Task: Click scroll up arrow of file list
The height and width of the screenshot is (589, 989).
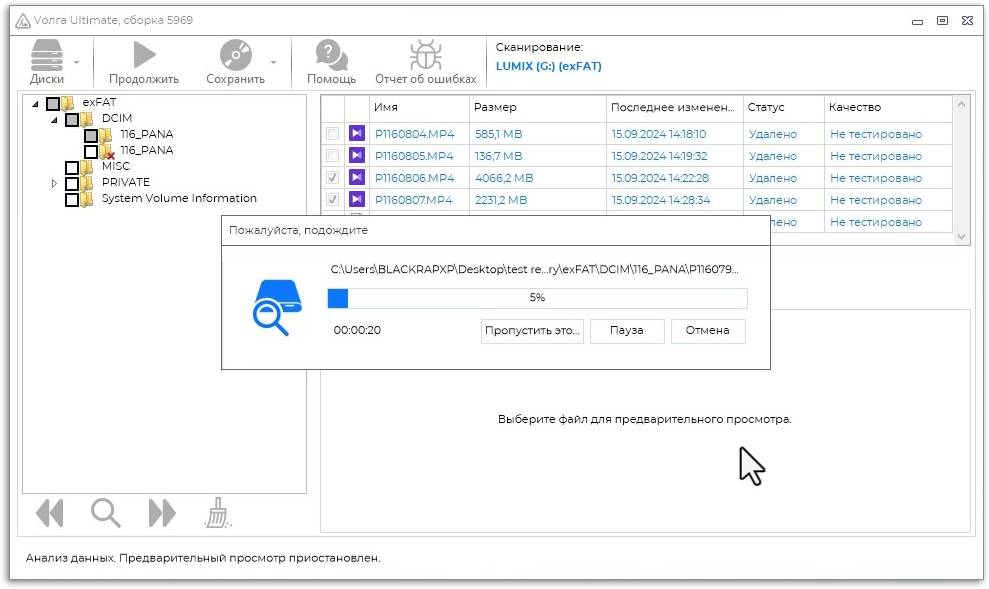Action: tap(961, 104)
